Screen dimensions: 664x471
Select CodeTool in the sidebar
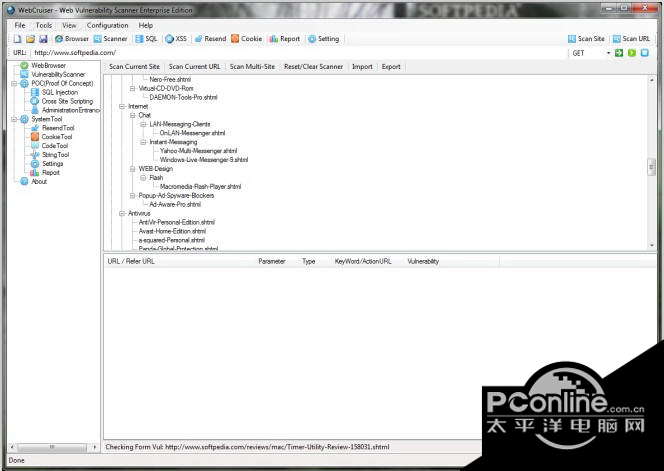tap(55, 146)
